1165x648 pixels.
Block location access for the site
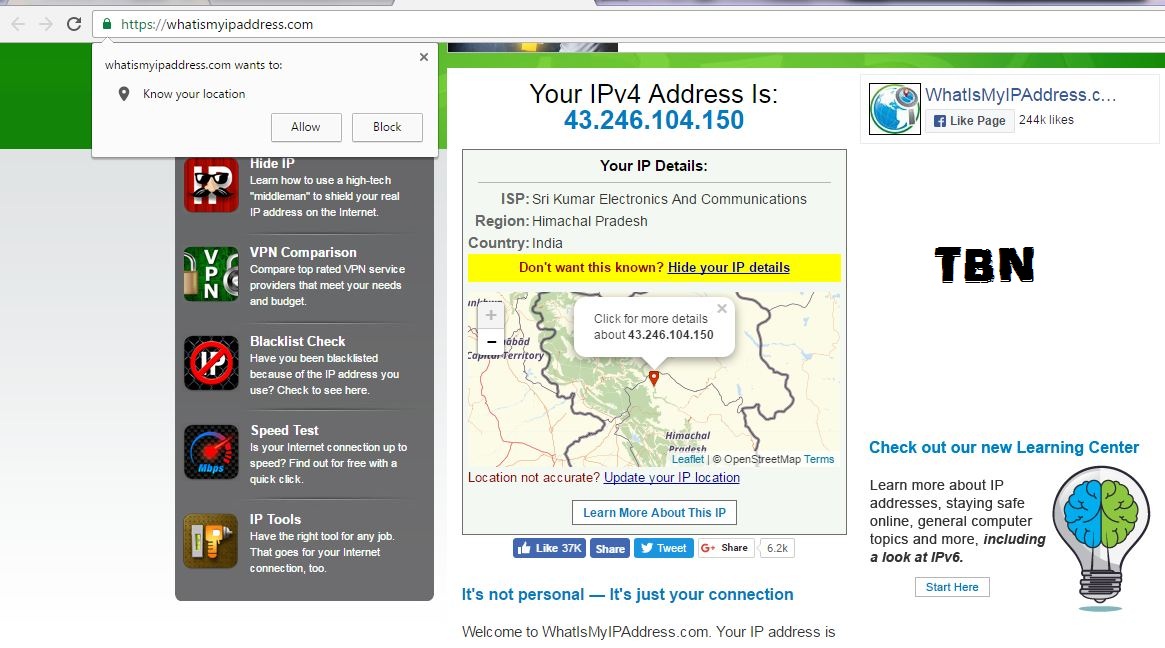(x=387, y=127)
